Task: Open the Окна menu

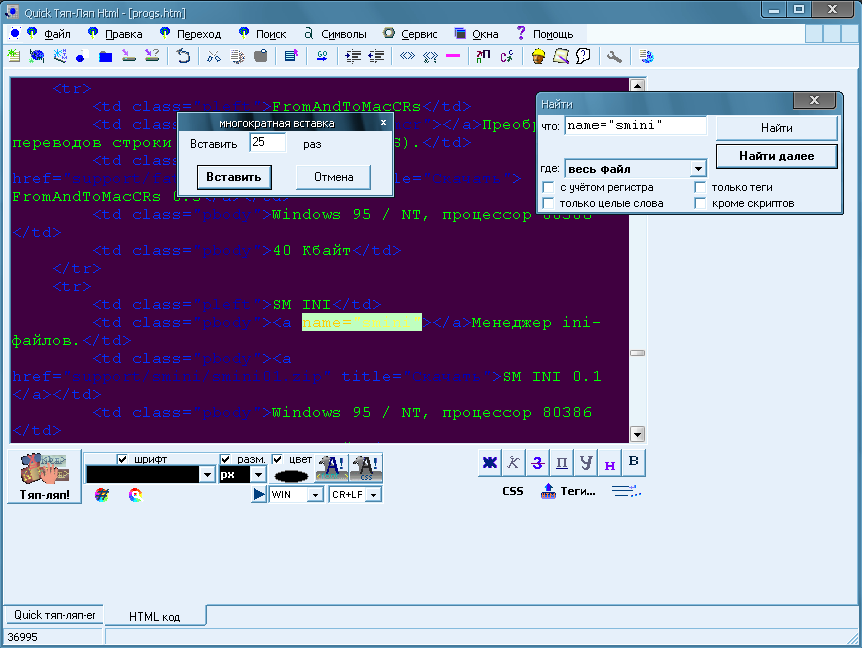Action: pos(485,34)
